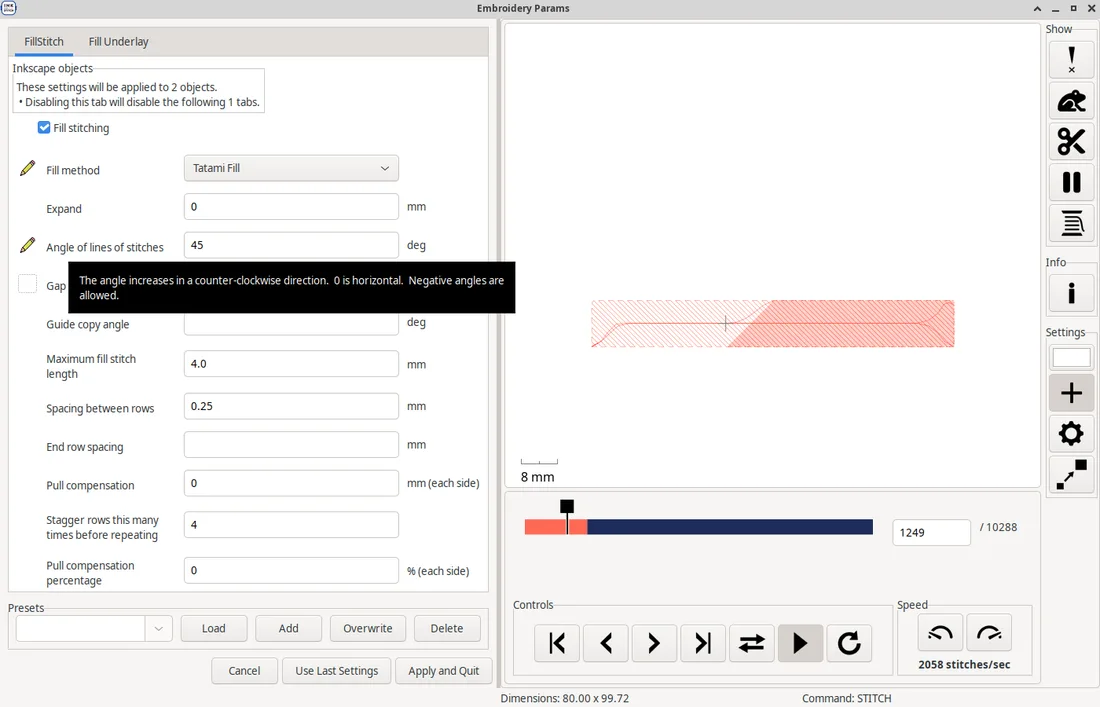Image resolution: width=1100 pixels, height=707 pixels.
Task: Click the Expand input field
Action: 291,207
